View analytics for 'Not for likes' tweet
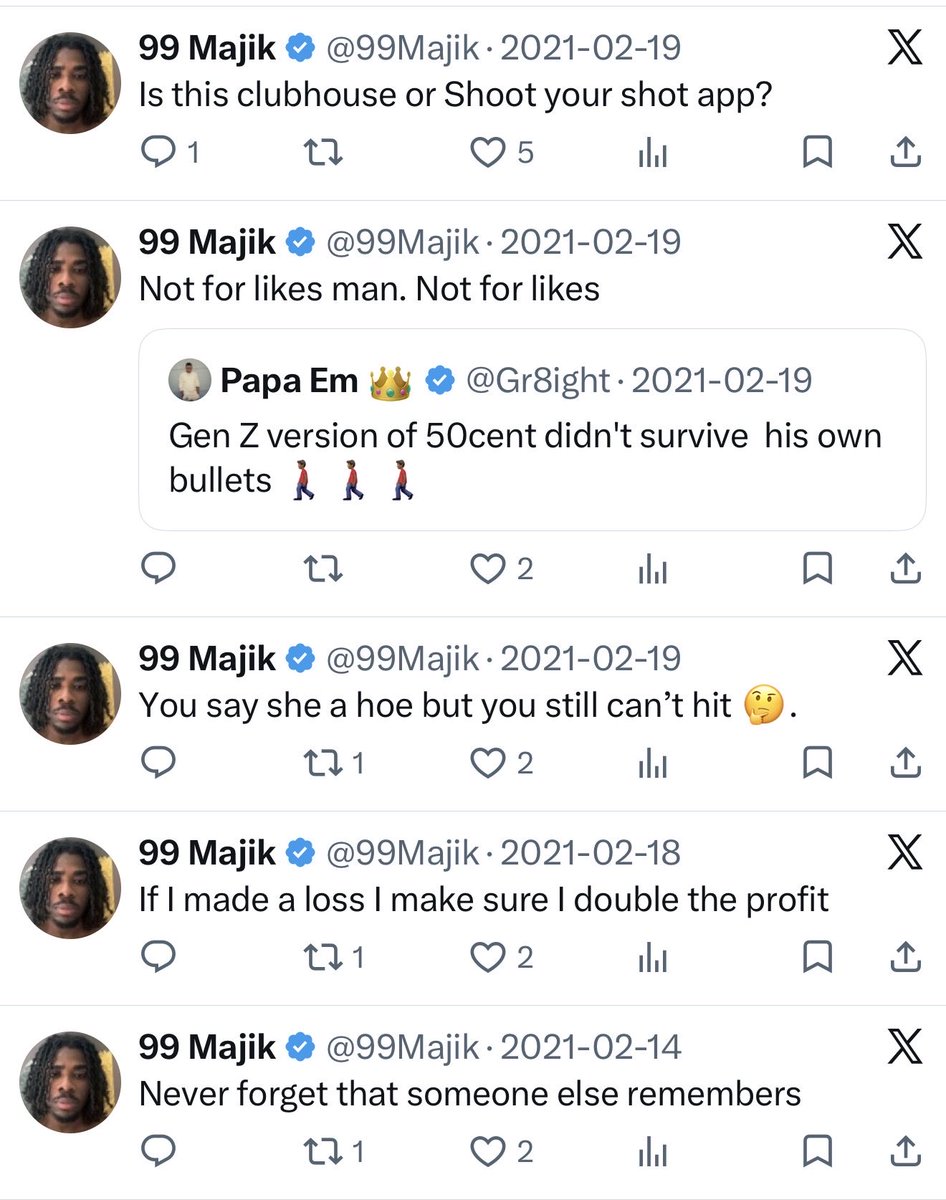Image resolution: width=946 pixels, height=1200 pixels. 652,569
